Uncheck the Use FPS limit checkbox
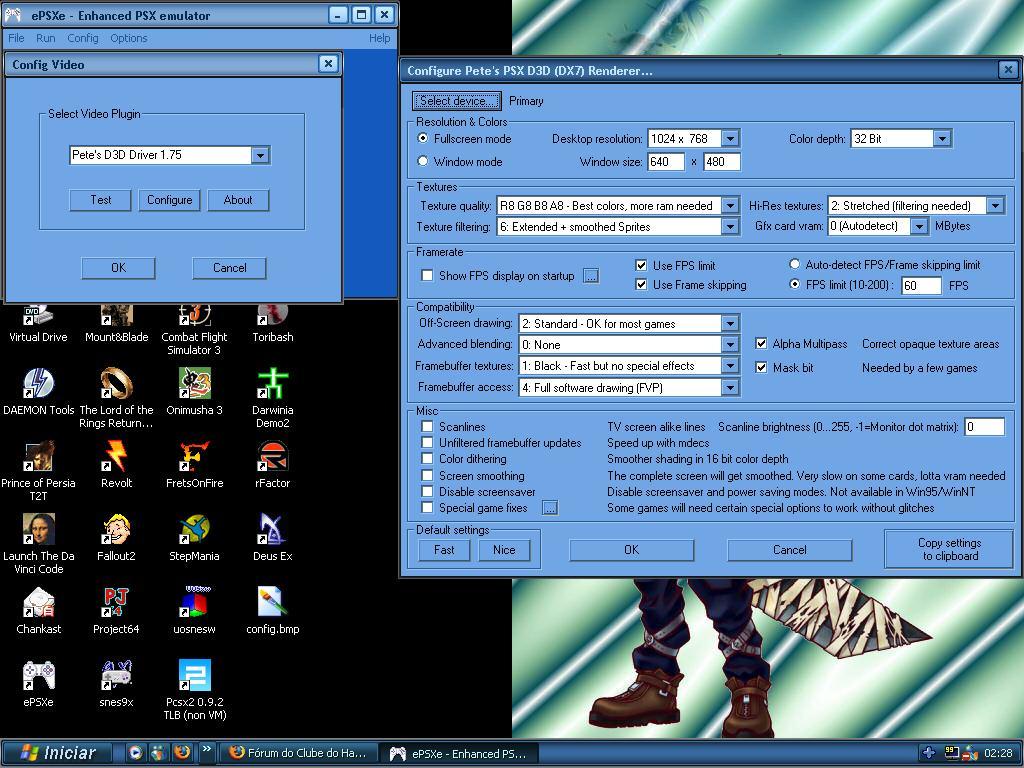 [x=641, y=265]
